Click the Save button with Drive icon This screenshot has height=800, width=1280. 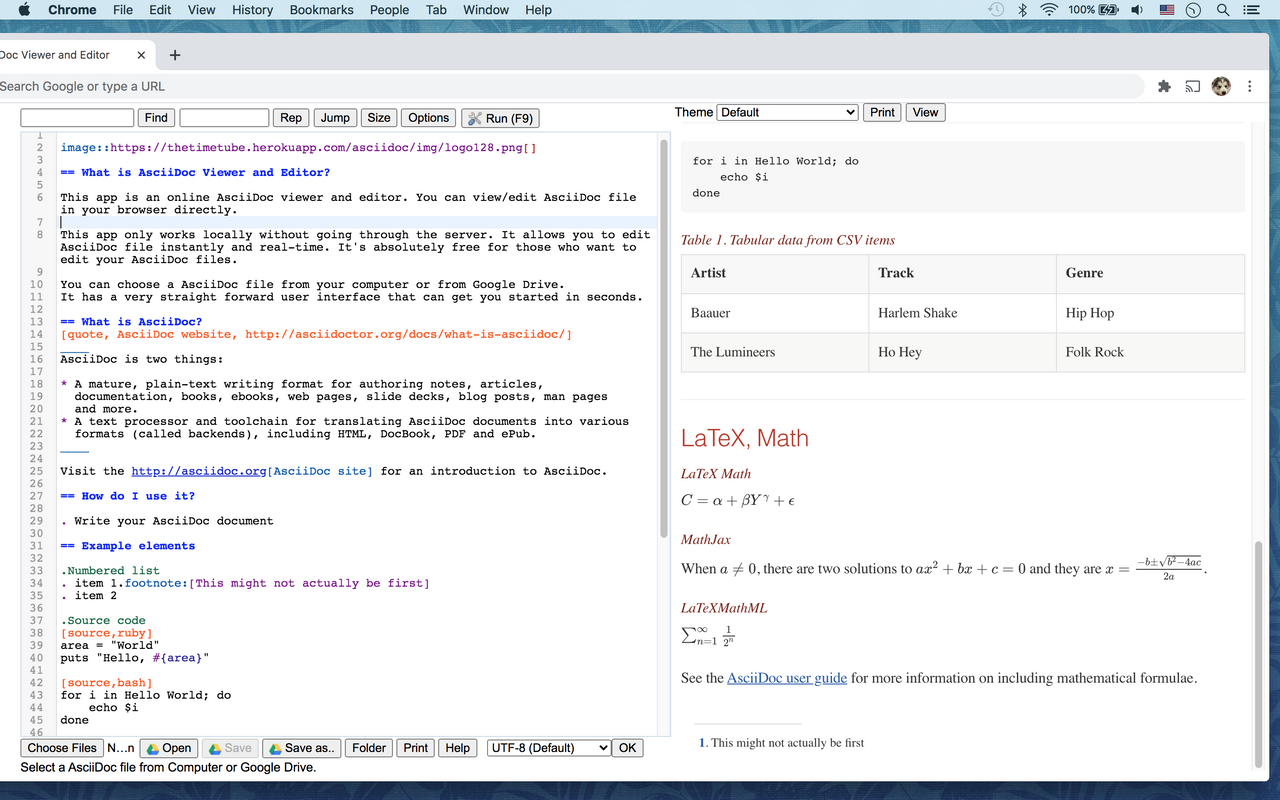point(229,748)
